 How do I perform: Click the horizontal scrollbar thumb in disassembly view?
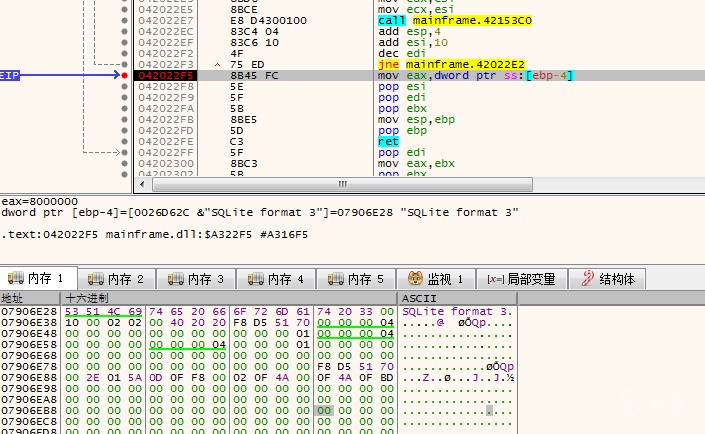click(x=343, y=184)
